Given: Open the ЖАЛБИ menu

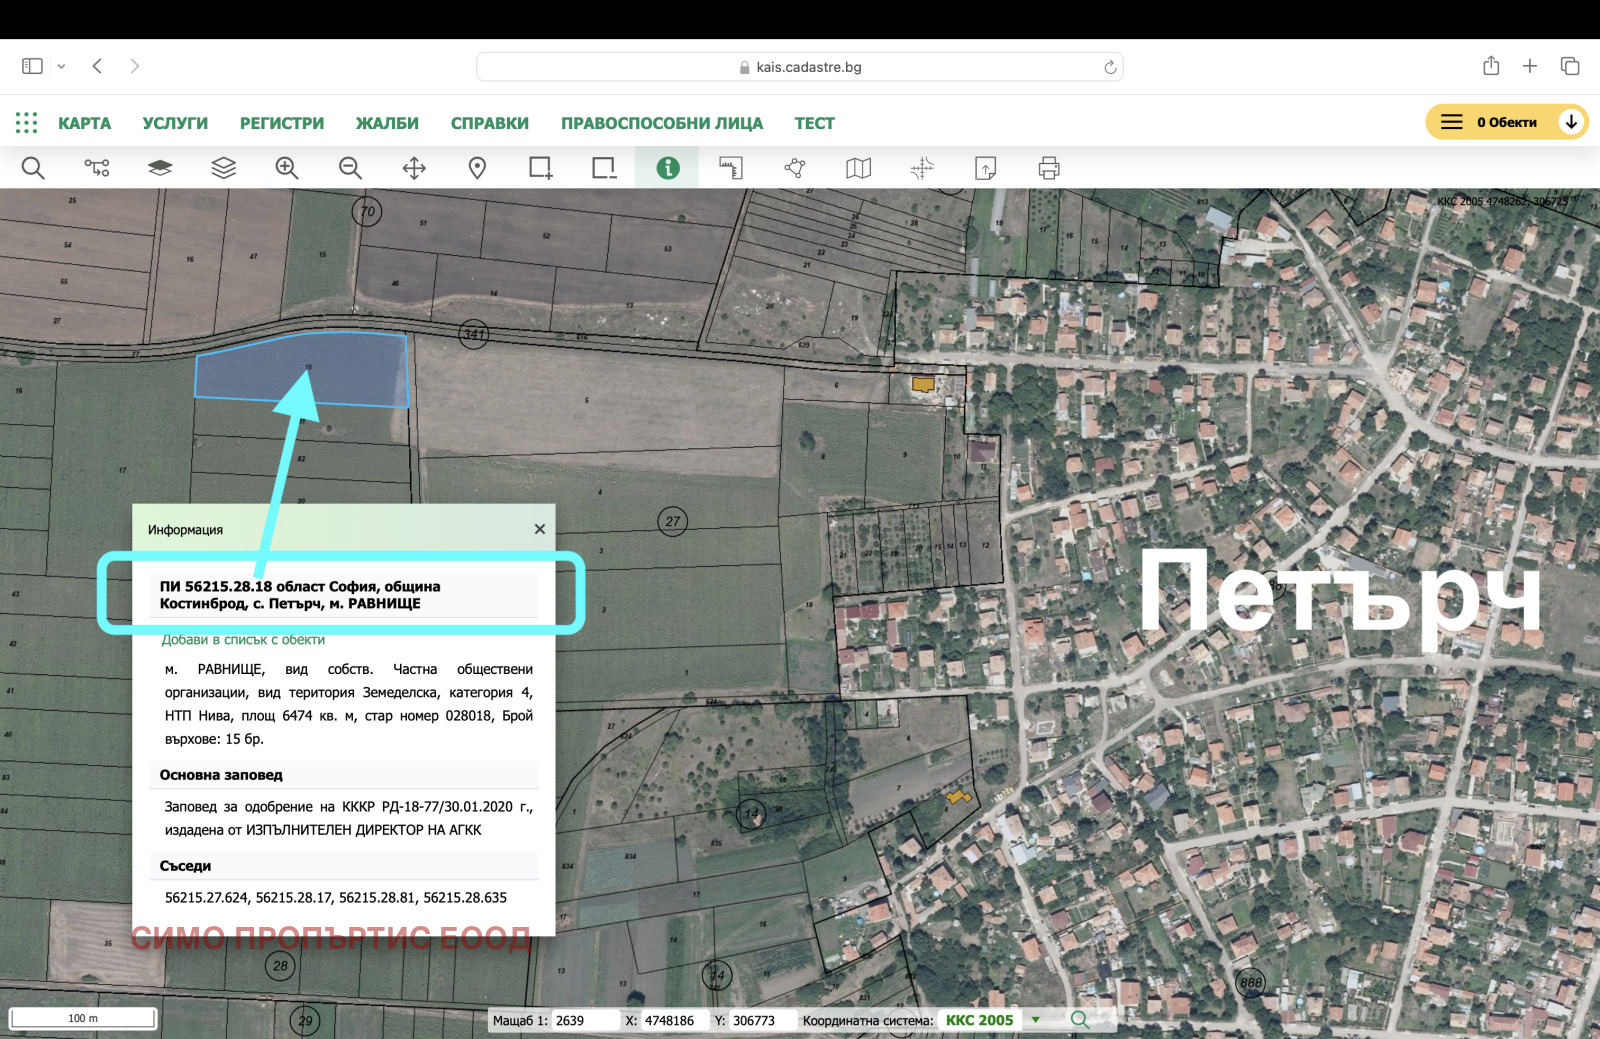Looking at the screenshot, I should point(387,123).
